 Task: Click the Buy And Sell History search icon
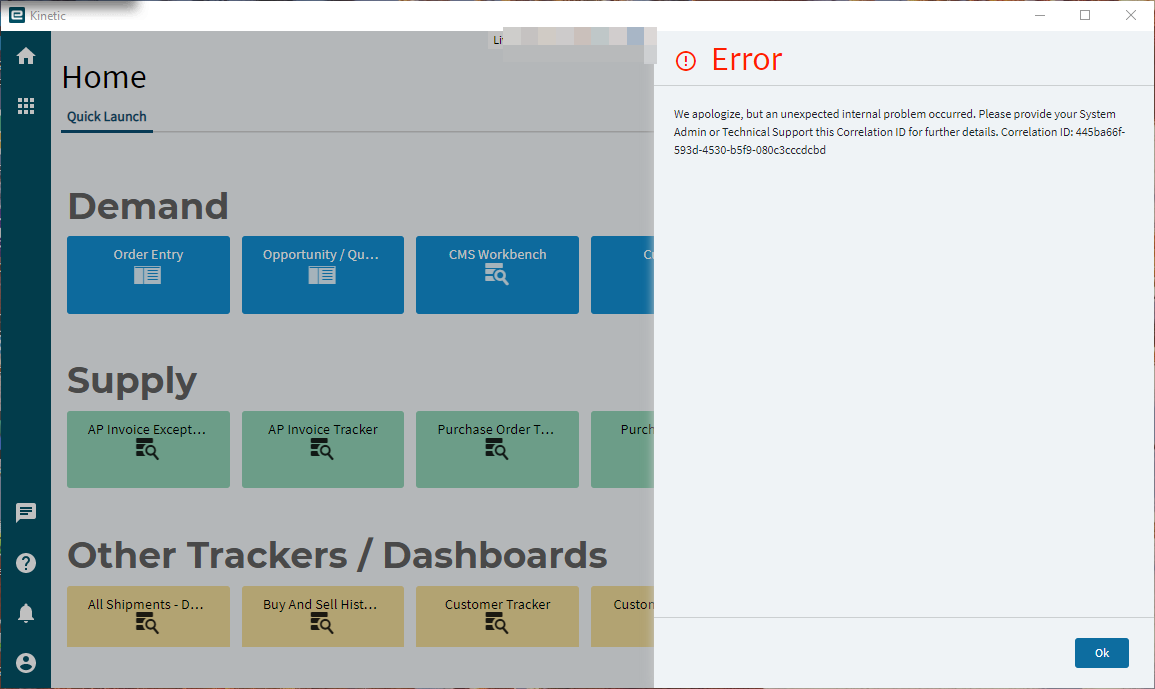click(322, 623)
